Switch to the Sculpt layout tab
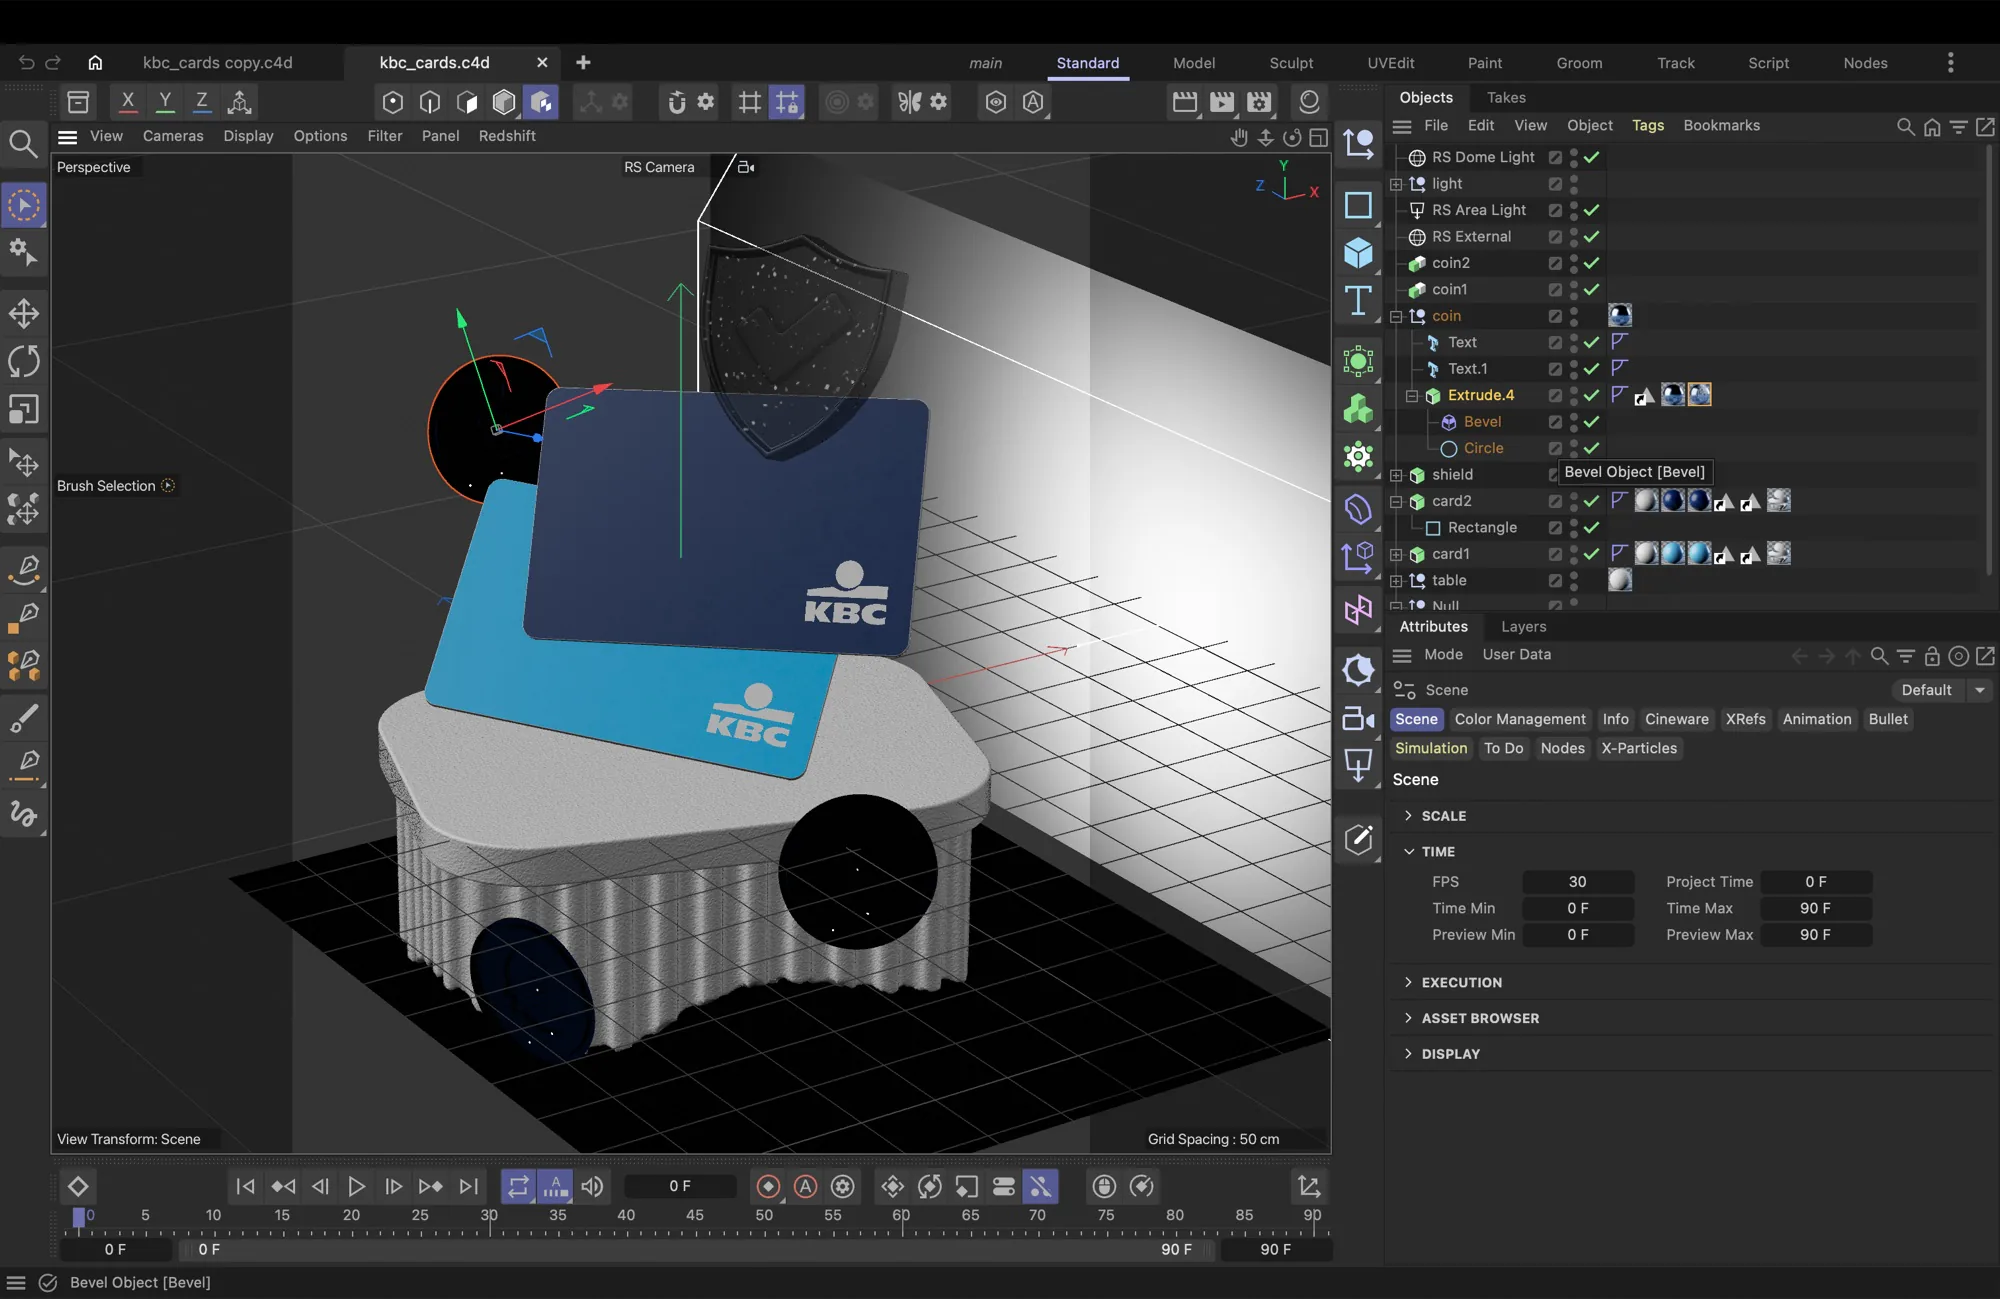Screen dimensions: 2000x1299 click(x=1291, y=63)
